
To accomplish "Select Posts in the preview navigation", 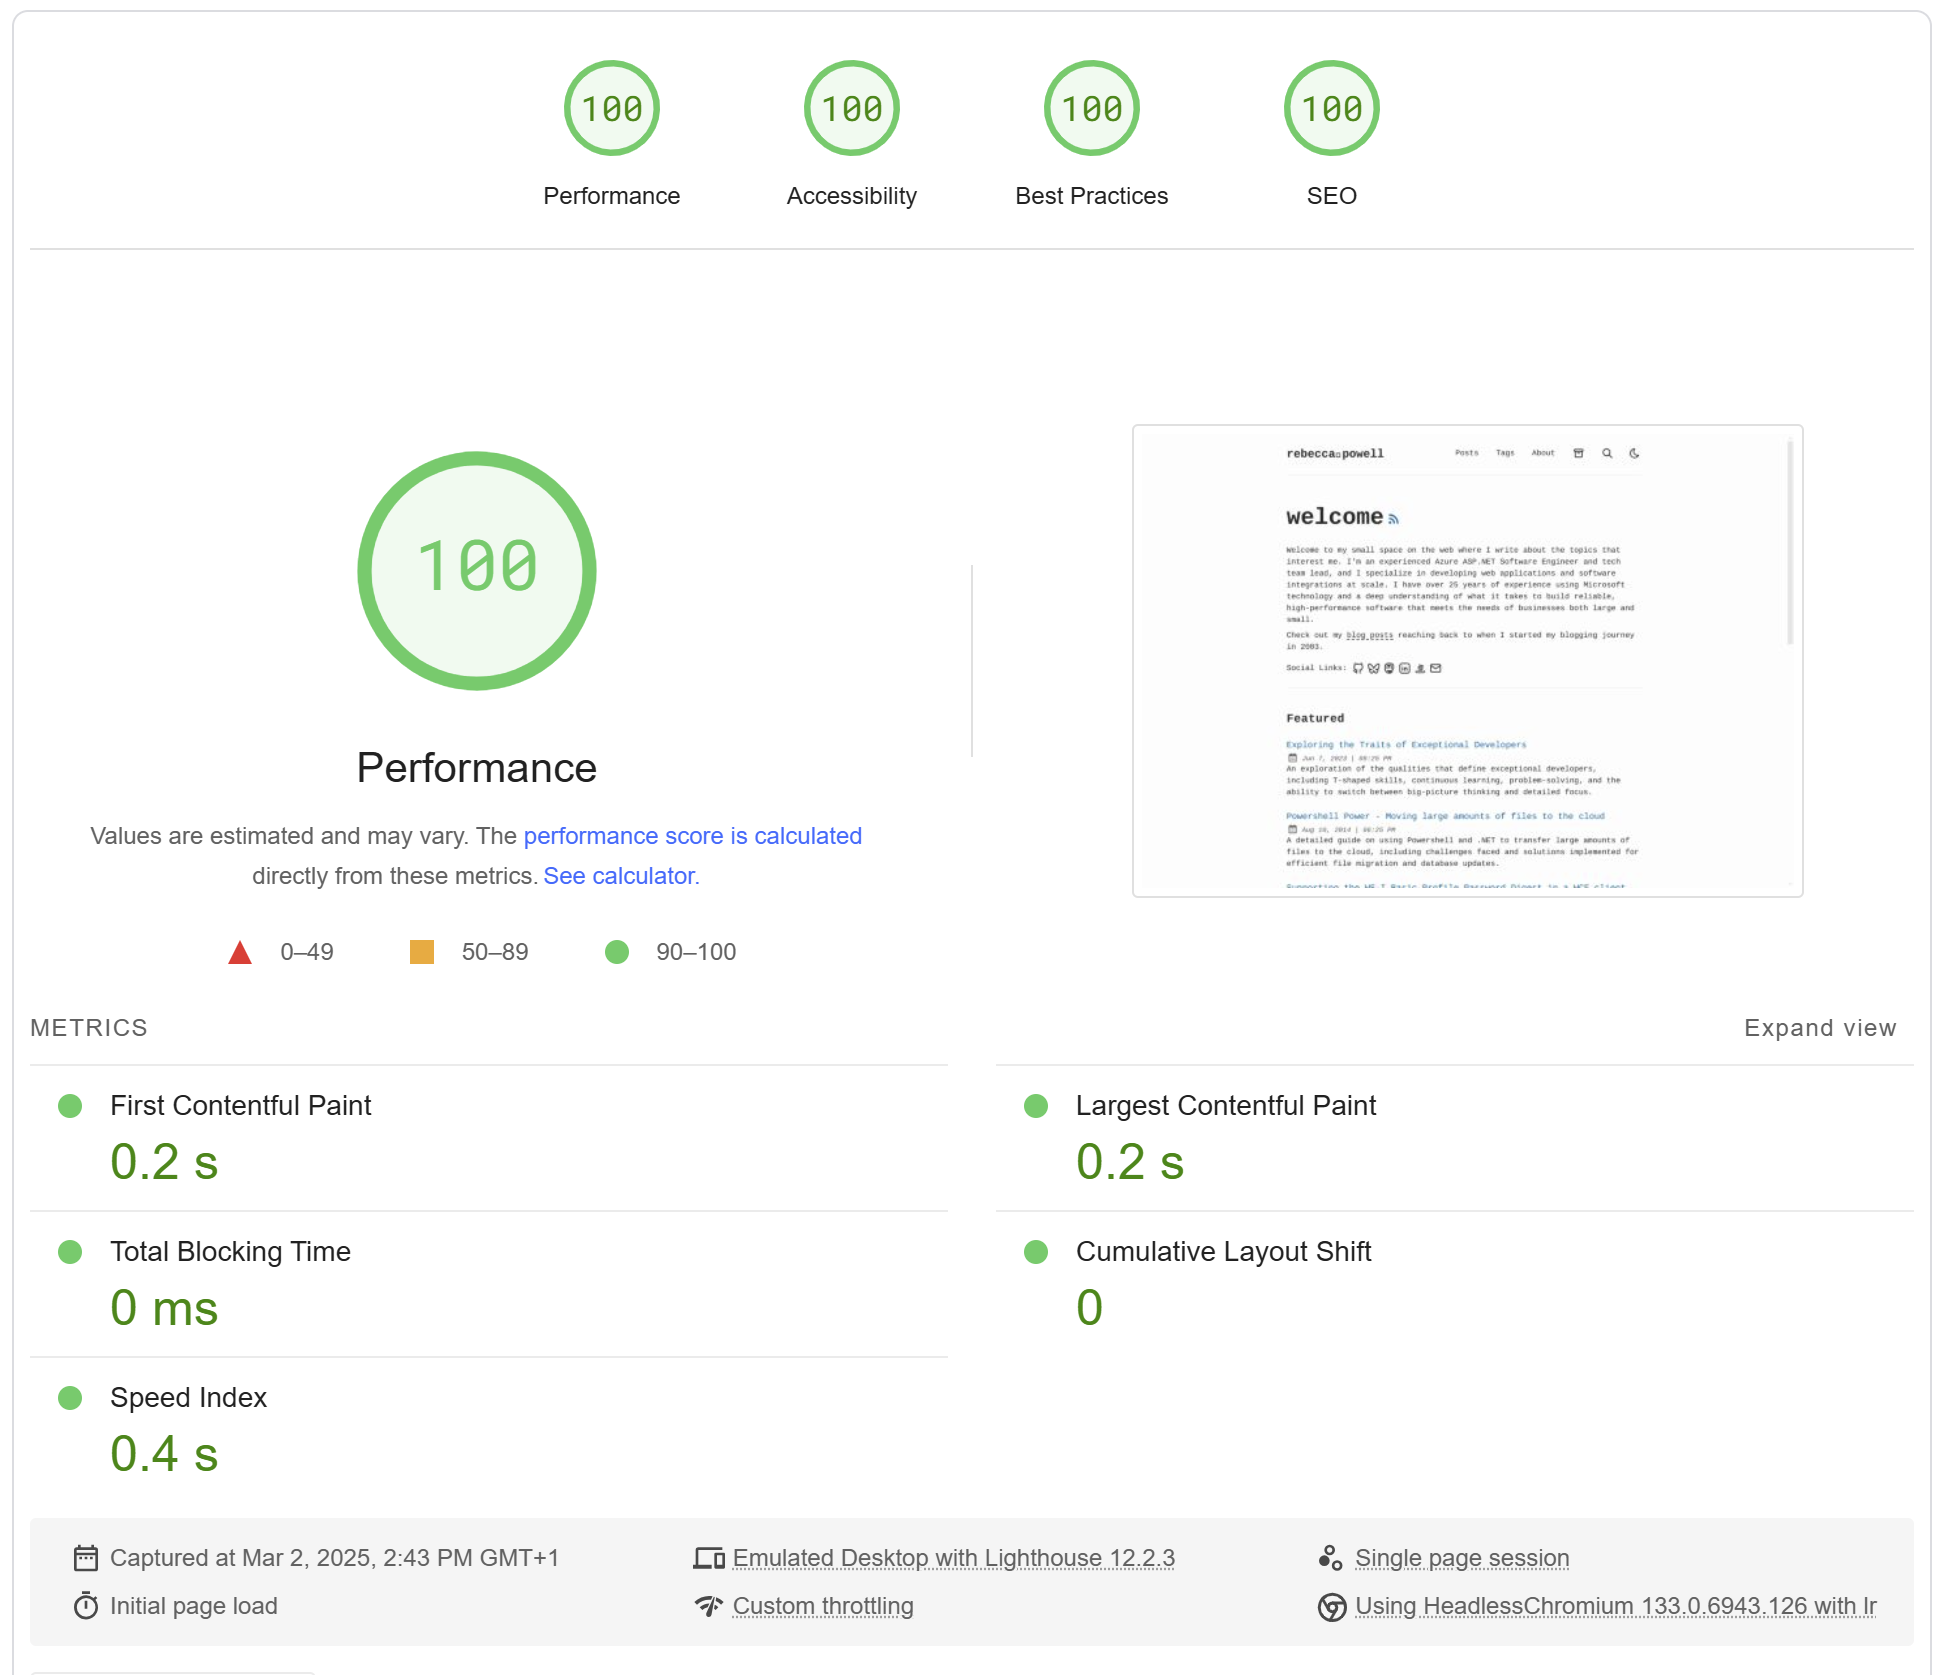I will click(1466, 453).
